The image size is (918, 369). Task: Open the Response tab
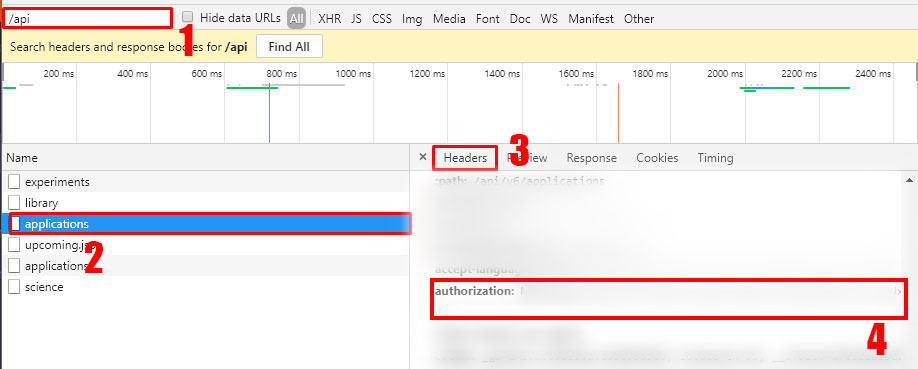[x=591, y=158]
